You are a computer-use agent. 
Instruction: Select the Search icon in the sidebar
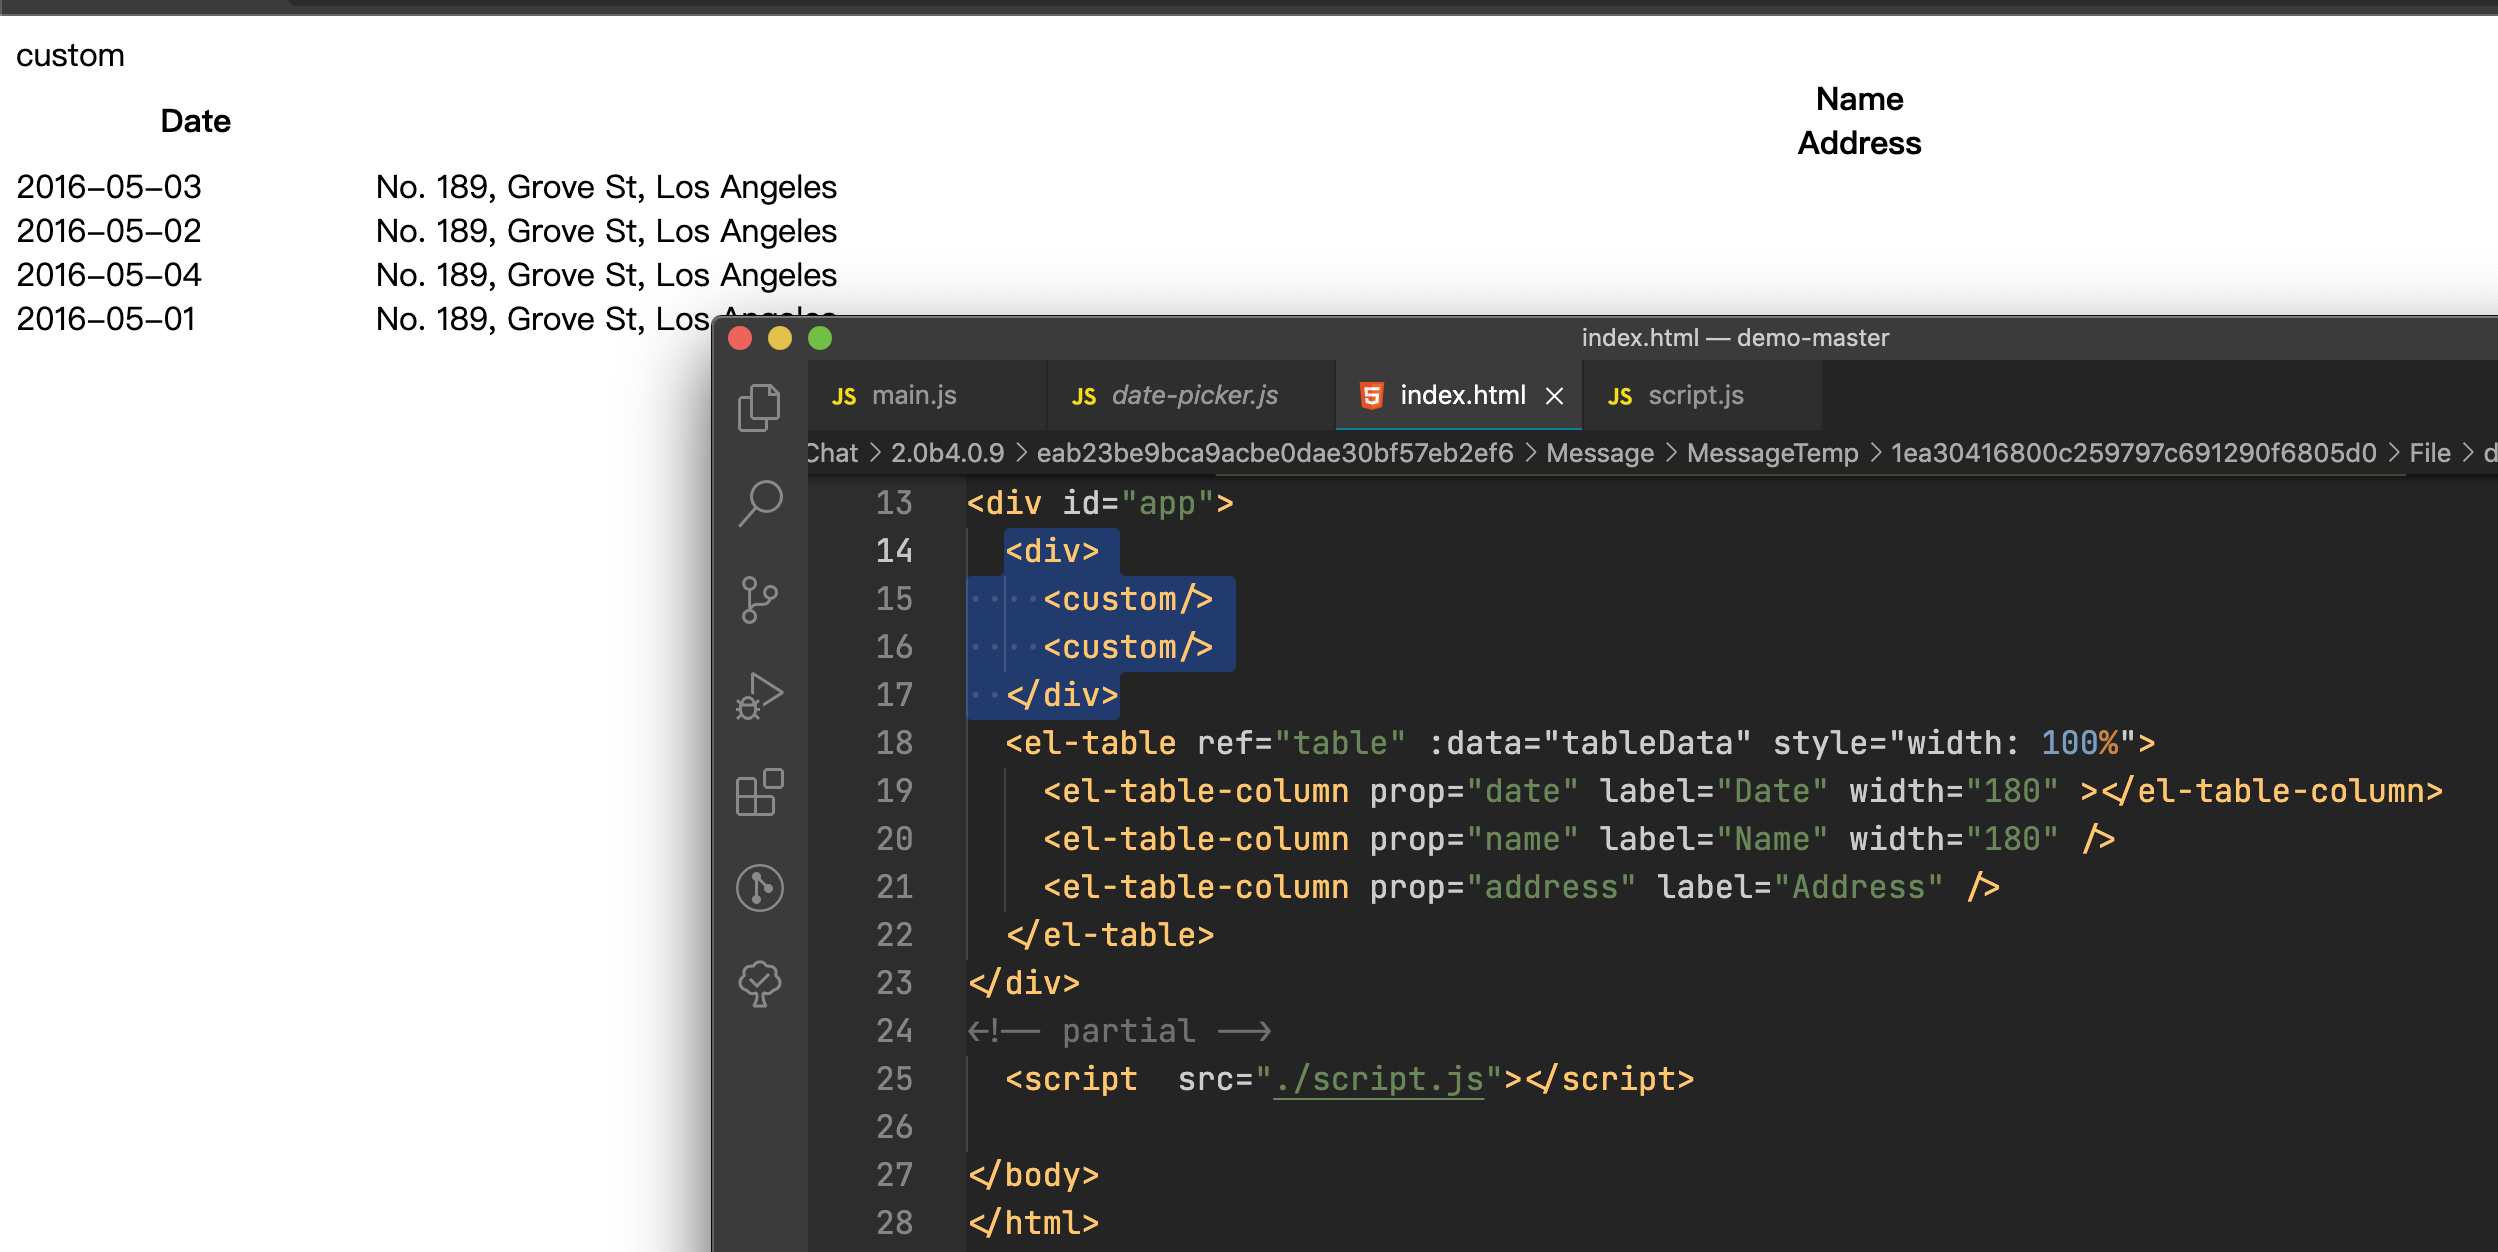759,503
